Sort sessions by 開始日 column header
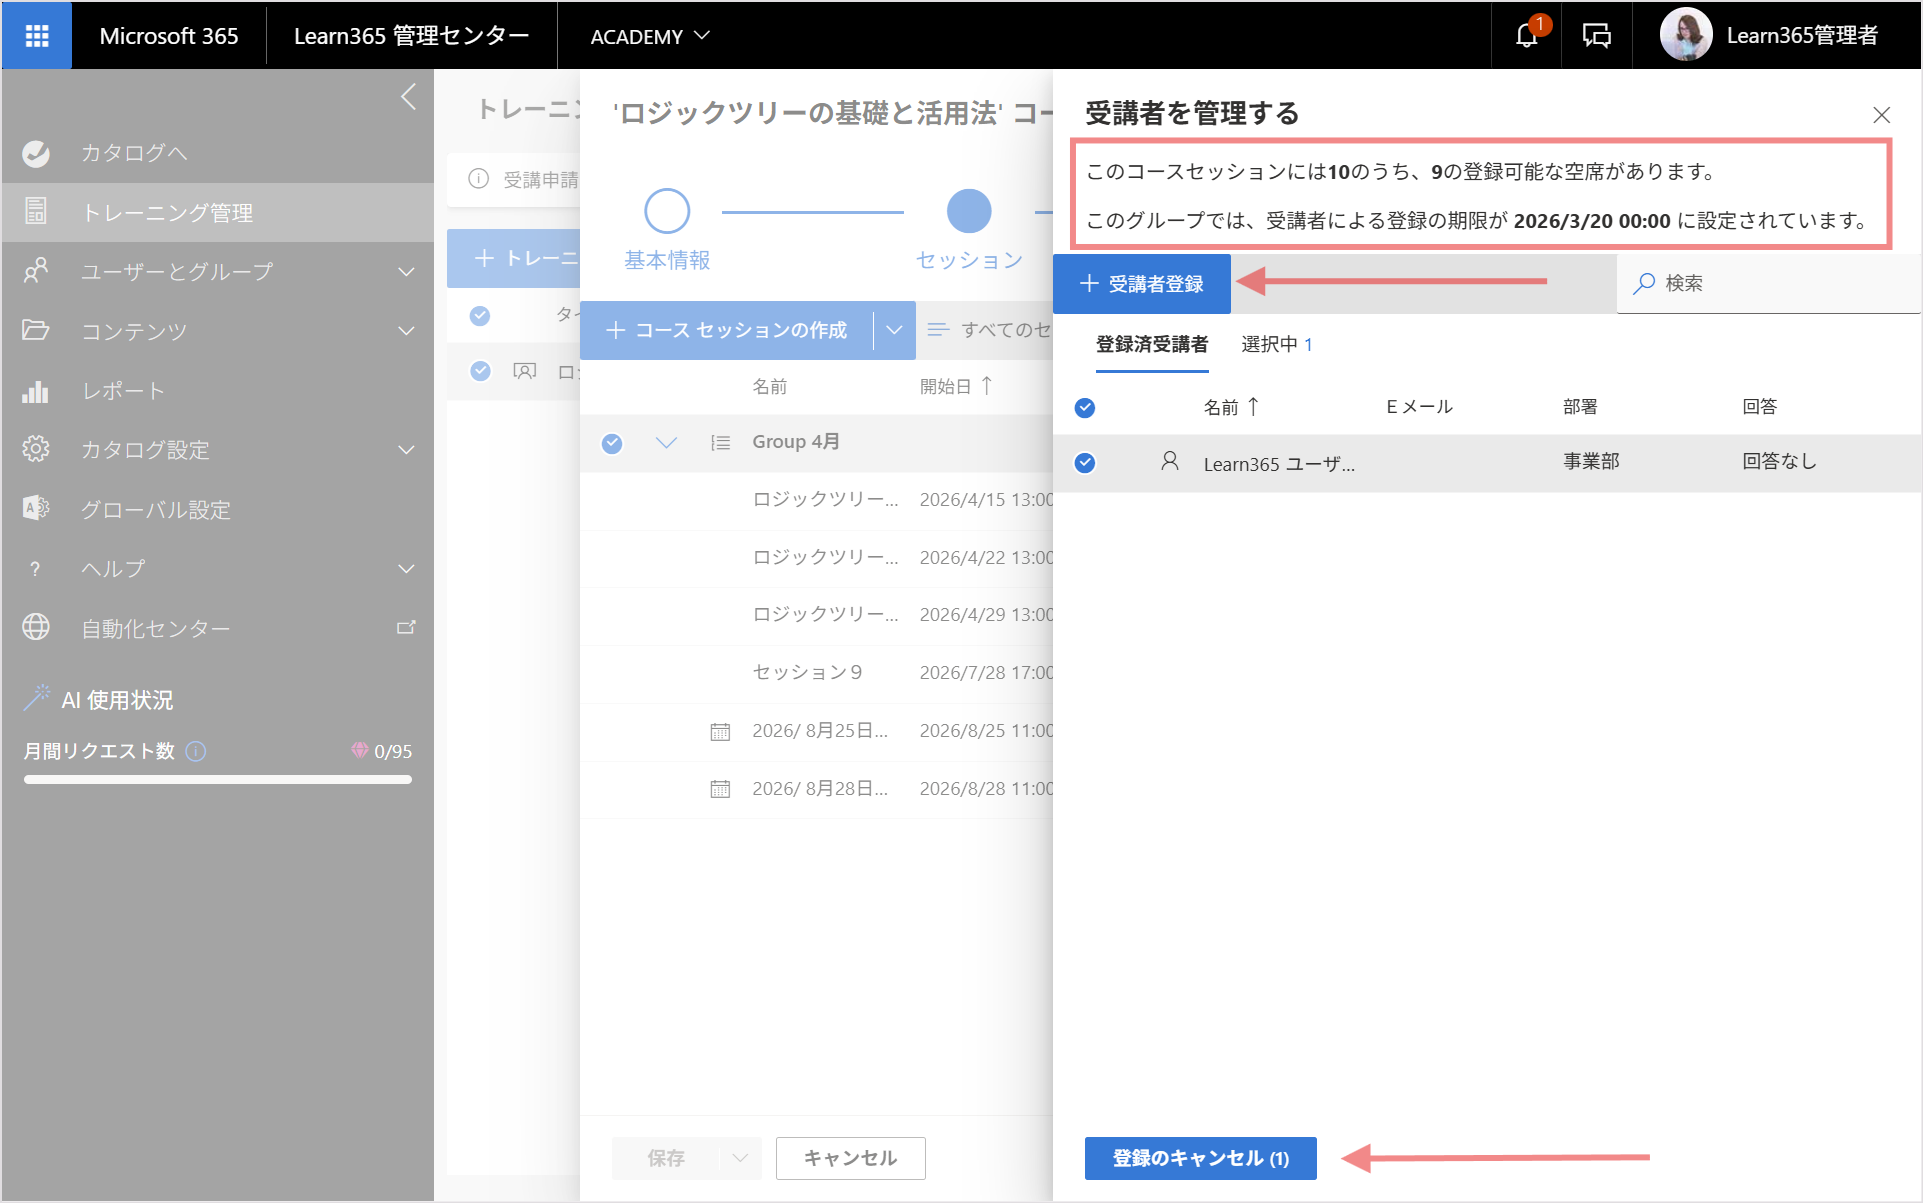1923x1203 pixels. [x=955, y=386]
